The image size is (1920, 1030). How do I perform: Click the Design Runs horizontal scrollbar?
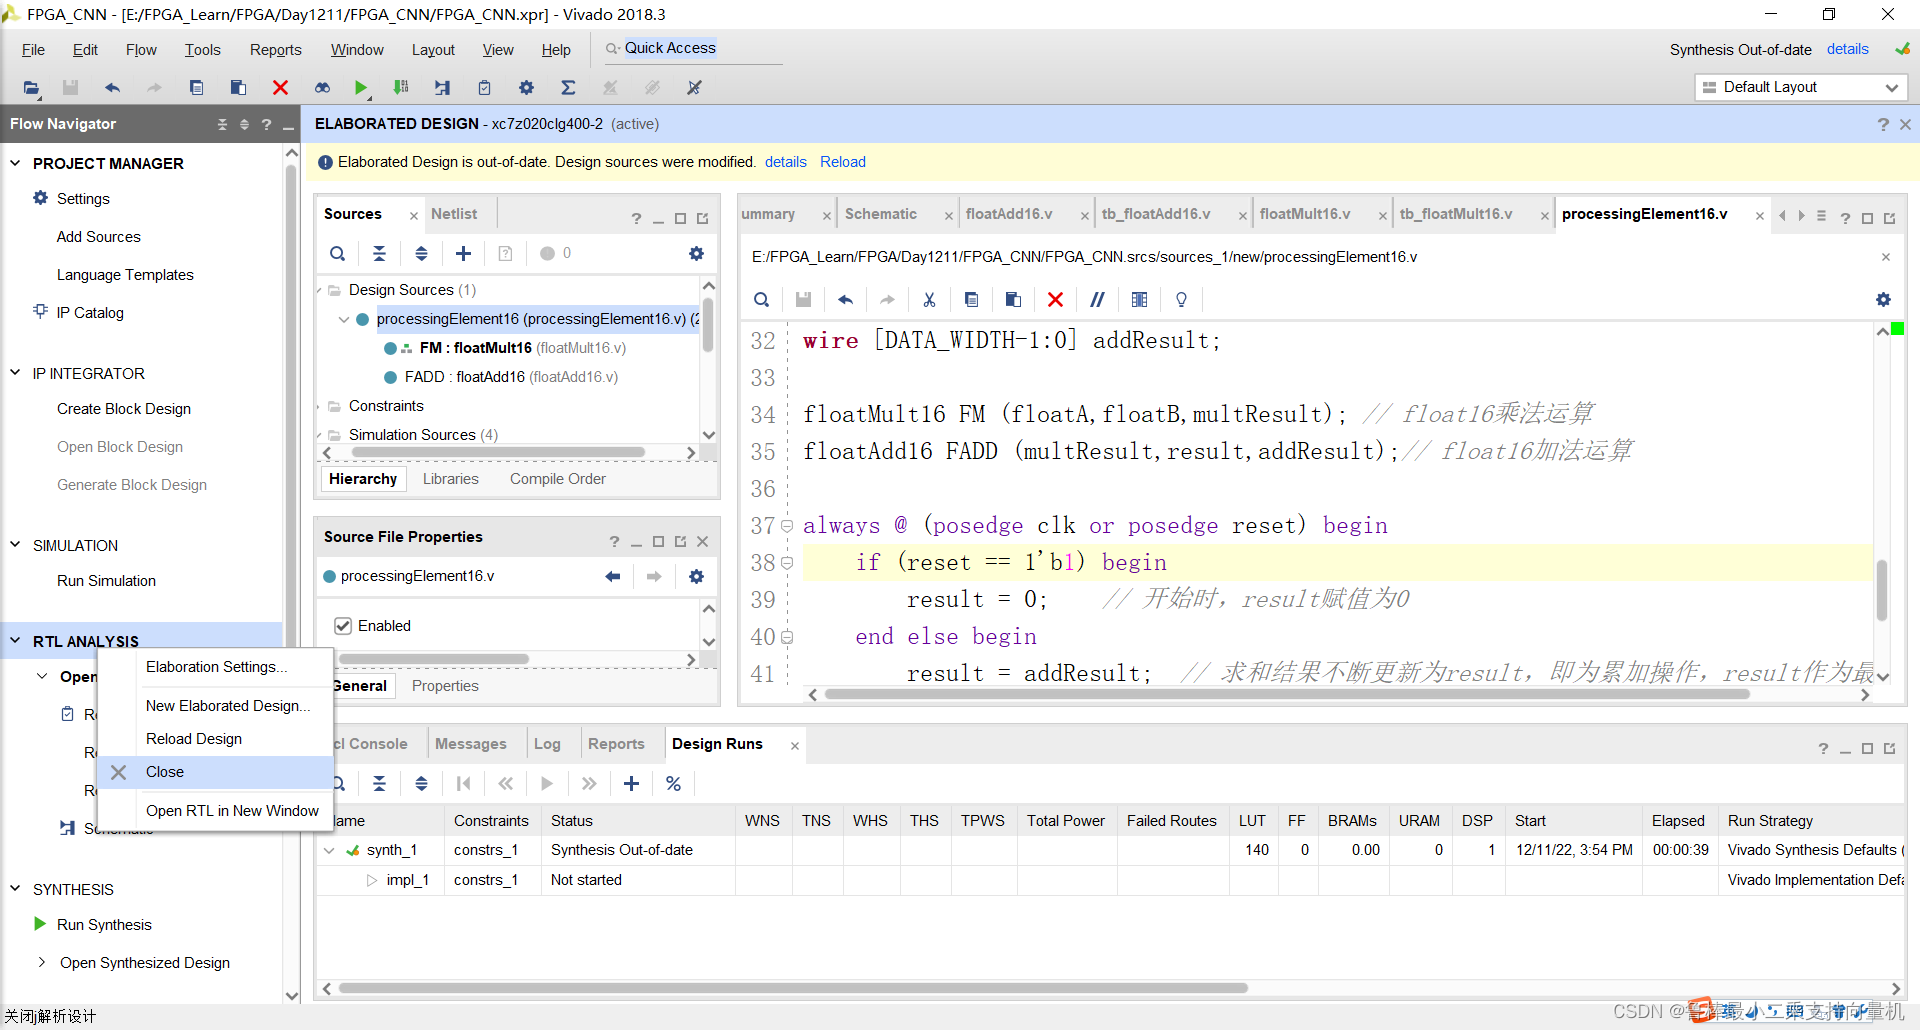pos(793,988)
